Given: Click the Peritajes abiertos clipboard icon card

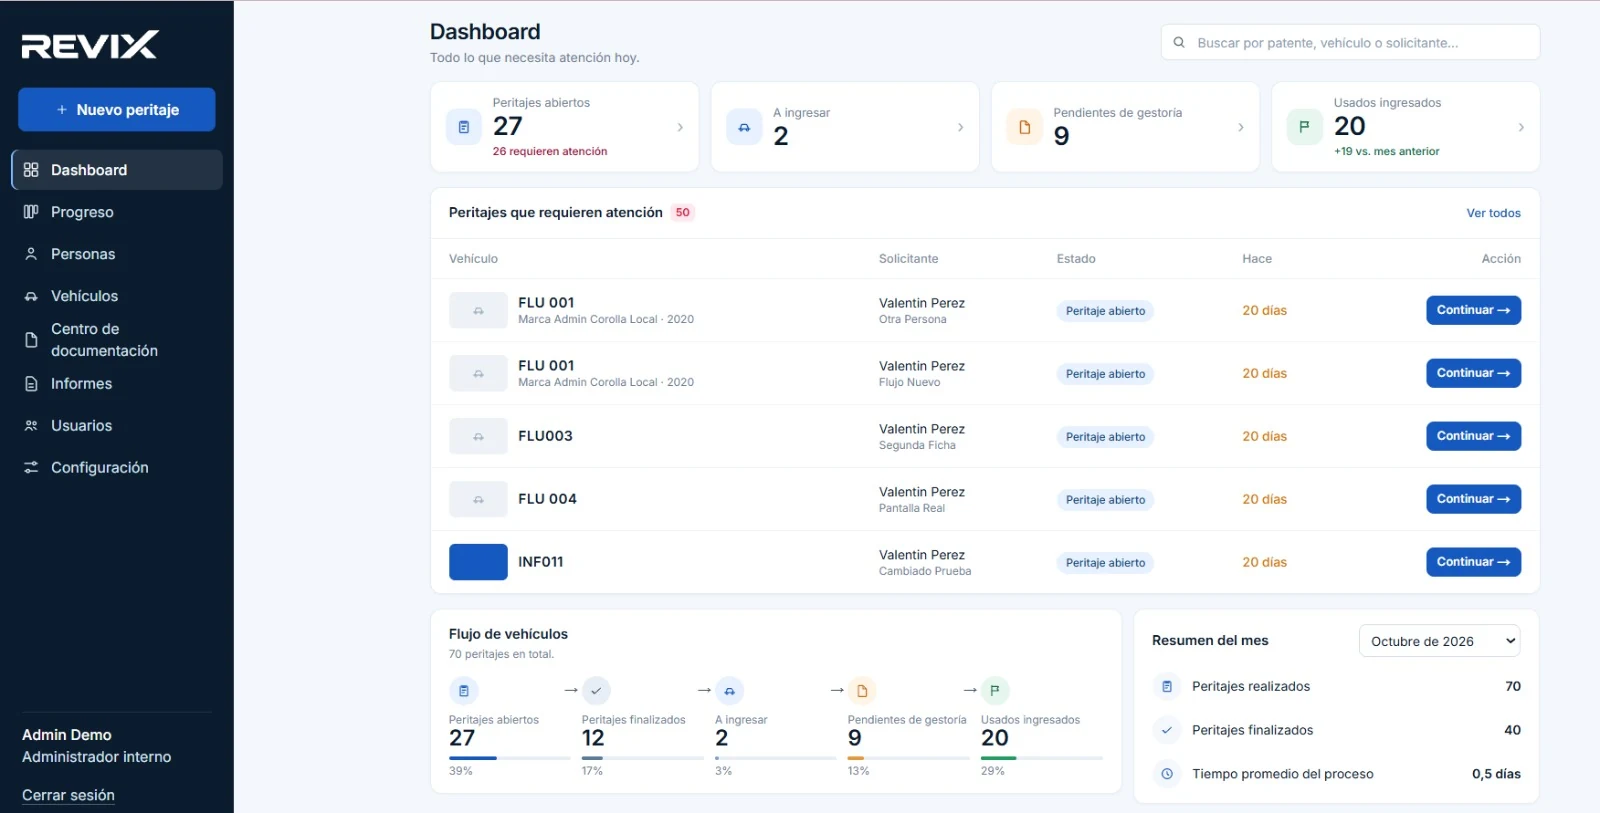Looking at the screenshot, I should pyautogui.click(x=464, y=127).
